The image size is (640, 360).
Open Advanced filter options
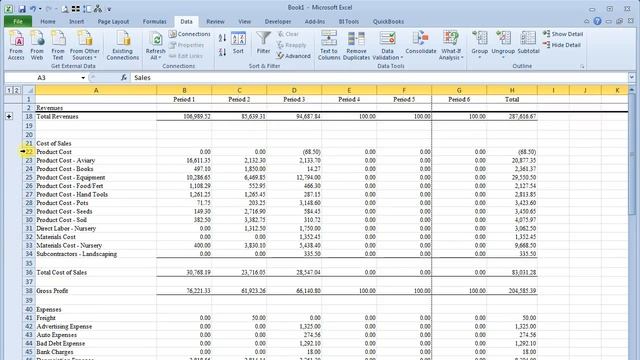pos(293,56)
